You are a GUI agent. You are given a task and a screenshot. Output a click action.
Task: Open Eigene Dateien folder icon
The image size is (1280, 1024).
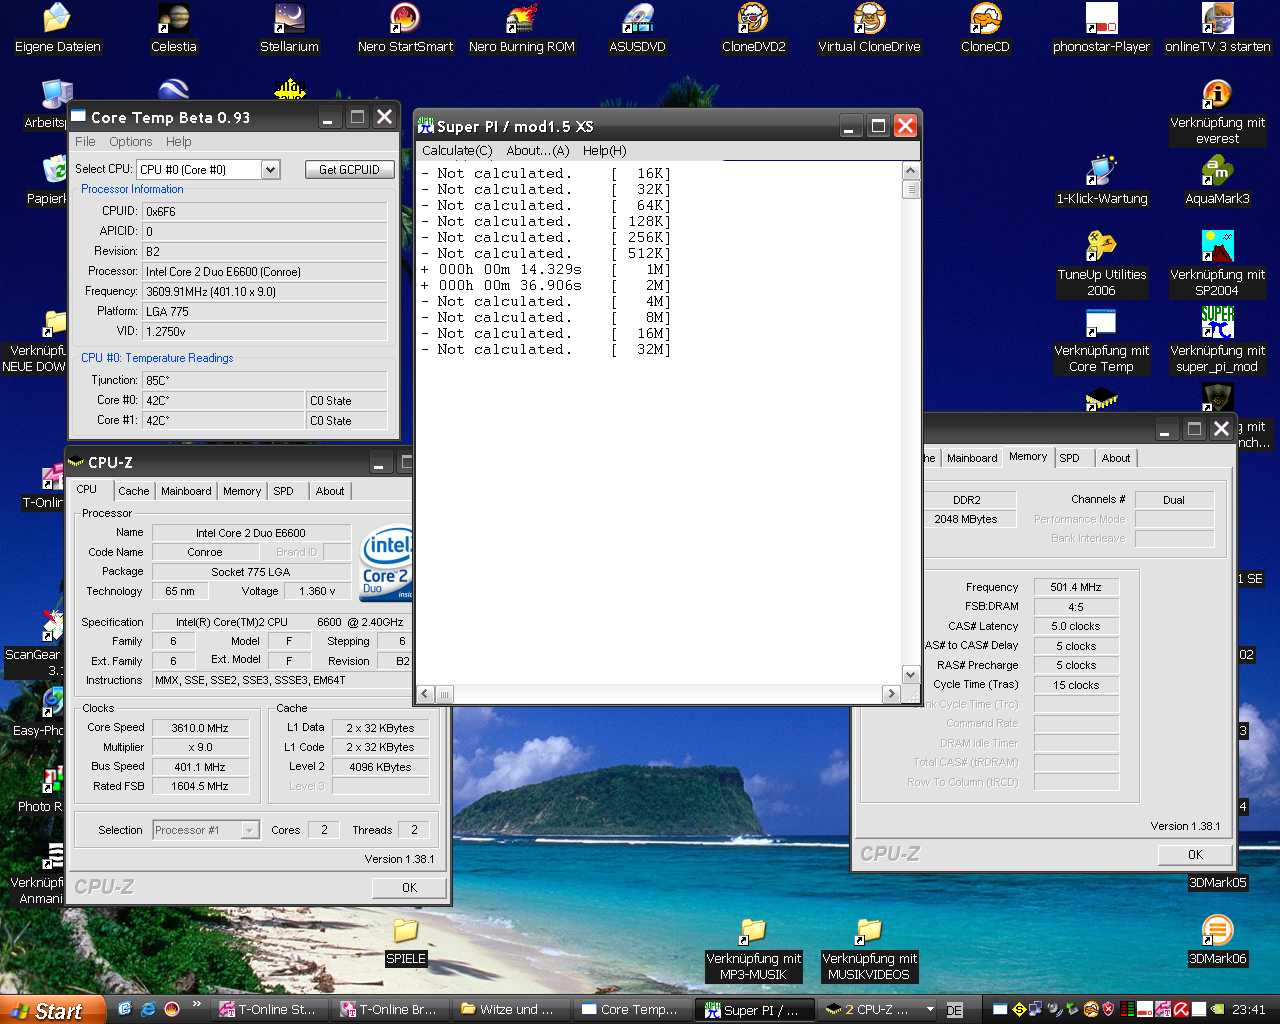click(58, 28)
